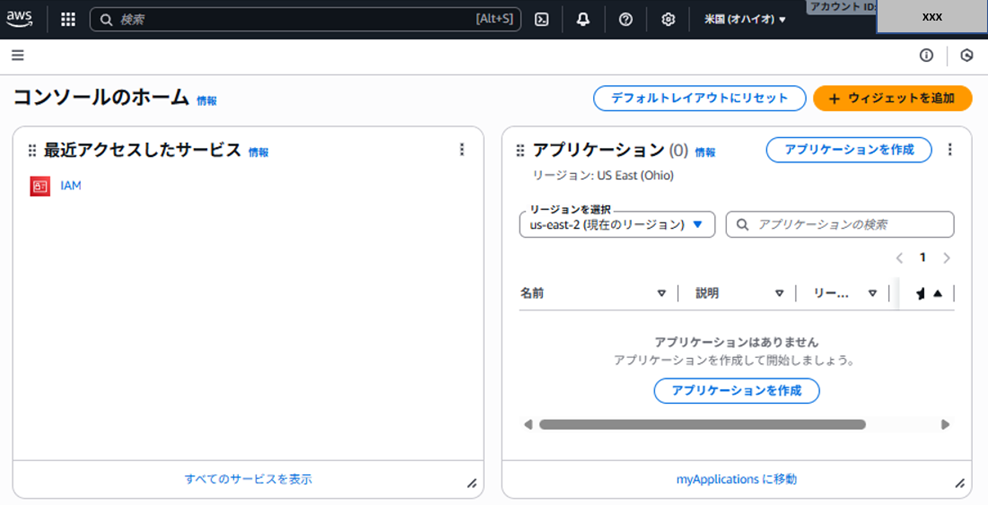This screenshot has height=505, width=988.
Task: Click the applications table horizontal scrollbar
Action: (x=702, y=424)
